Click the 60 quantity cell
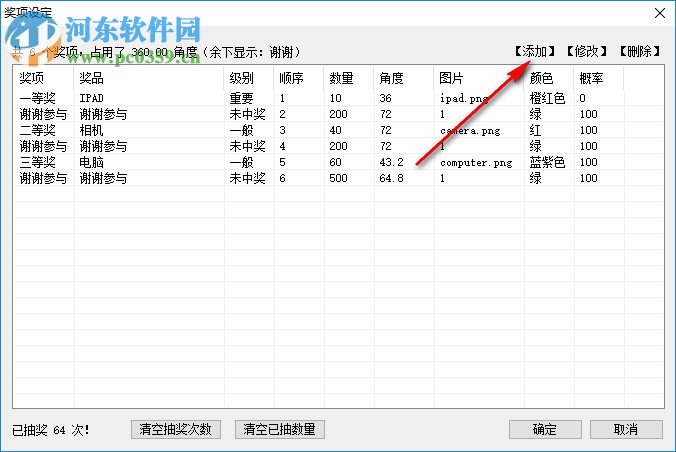This screenshot has height=452, width=676. tap(335, 162)
